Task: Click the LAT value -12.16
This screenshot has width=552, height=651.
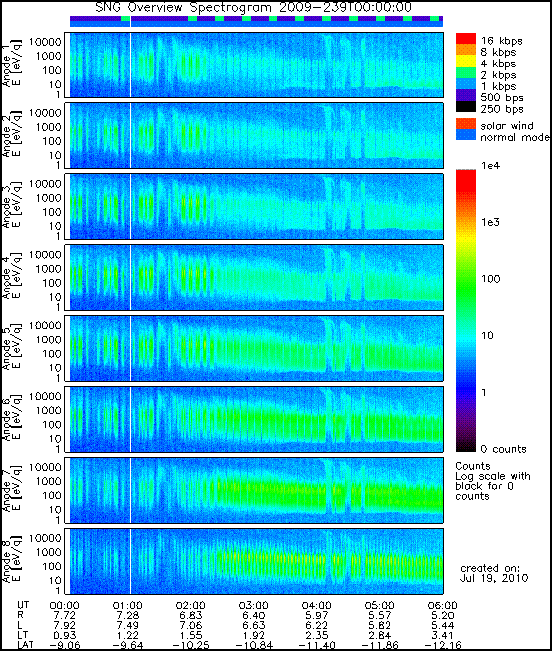Action: [x=442, y=646]
